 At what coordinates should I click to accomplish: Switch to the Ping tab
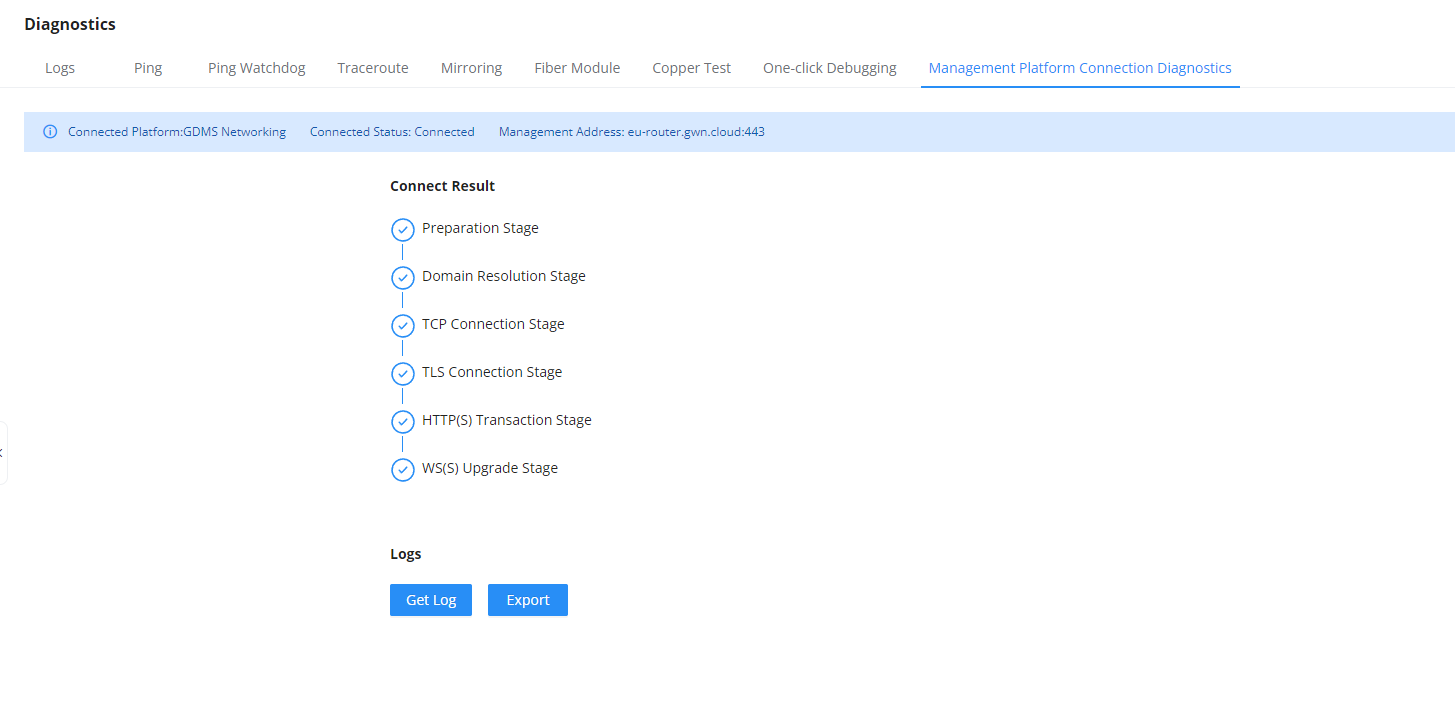tap(148, 68)
